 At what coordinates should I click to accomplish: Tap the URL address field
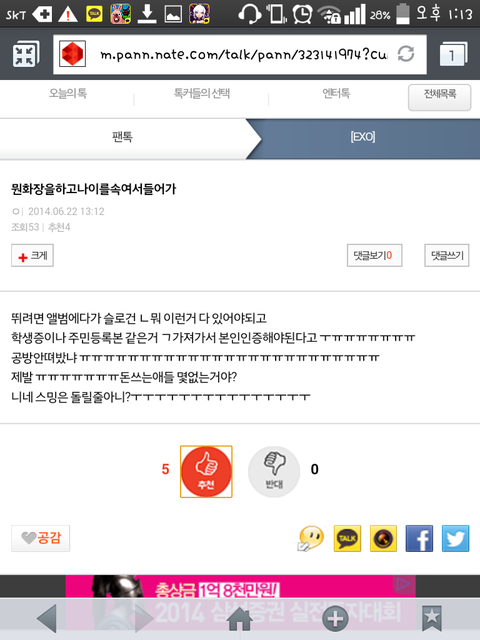click(240, 54)
